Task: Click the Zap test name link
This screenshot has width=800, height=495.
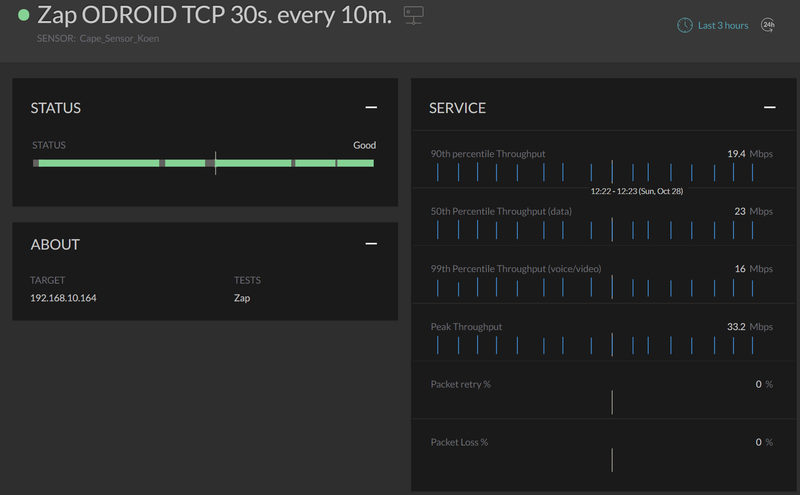Action: [242, 298]
